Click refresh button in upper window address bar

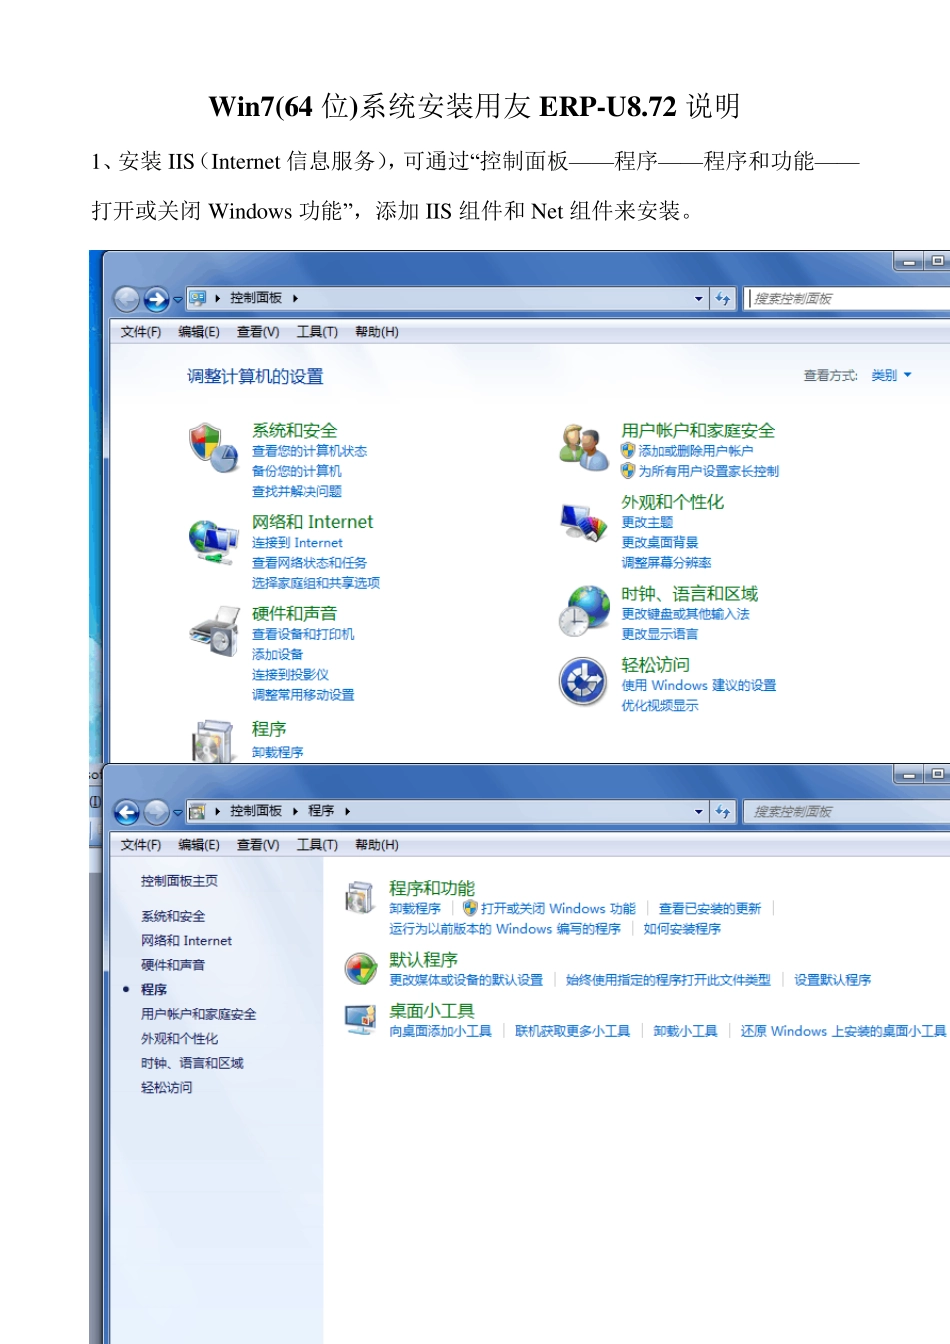(723, 298)
